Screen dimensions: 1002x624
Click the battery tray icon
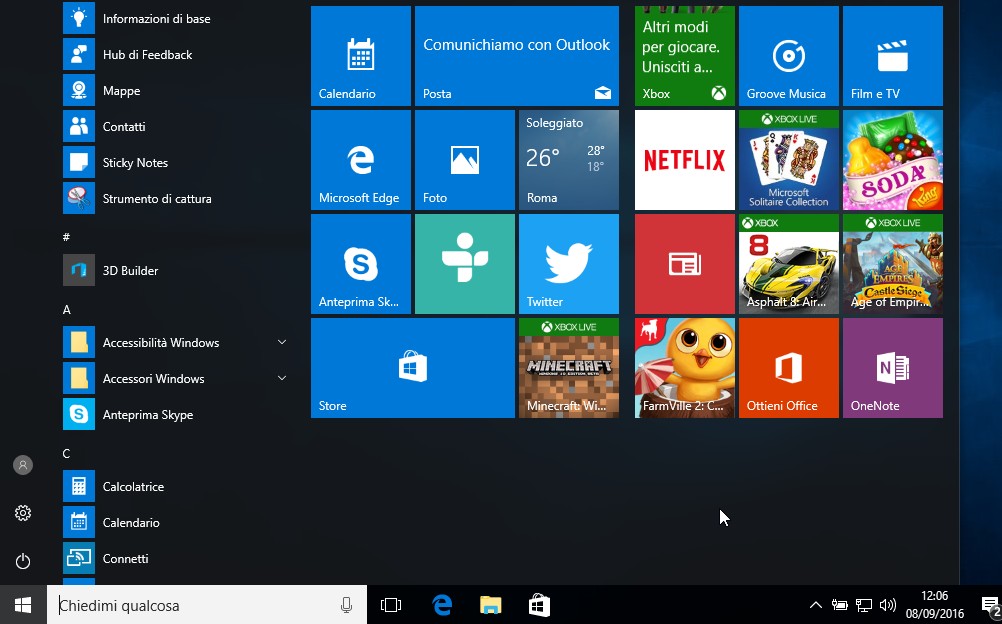click(839, 605)
